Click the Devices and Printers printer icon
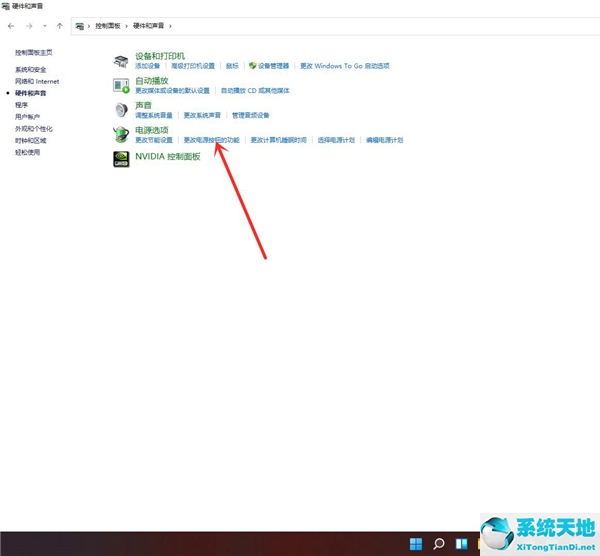 [121, 61]
